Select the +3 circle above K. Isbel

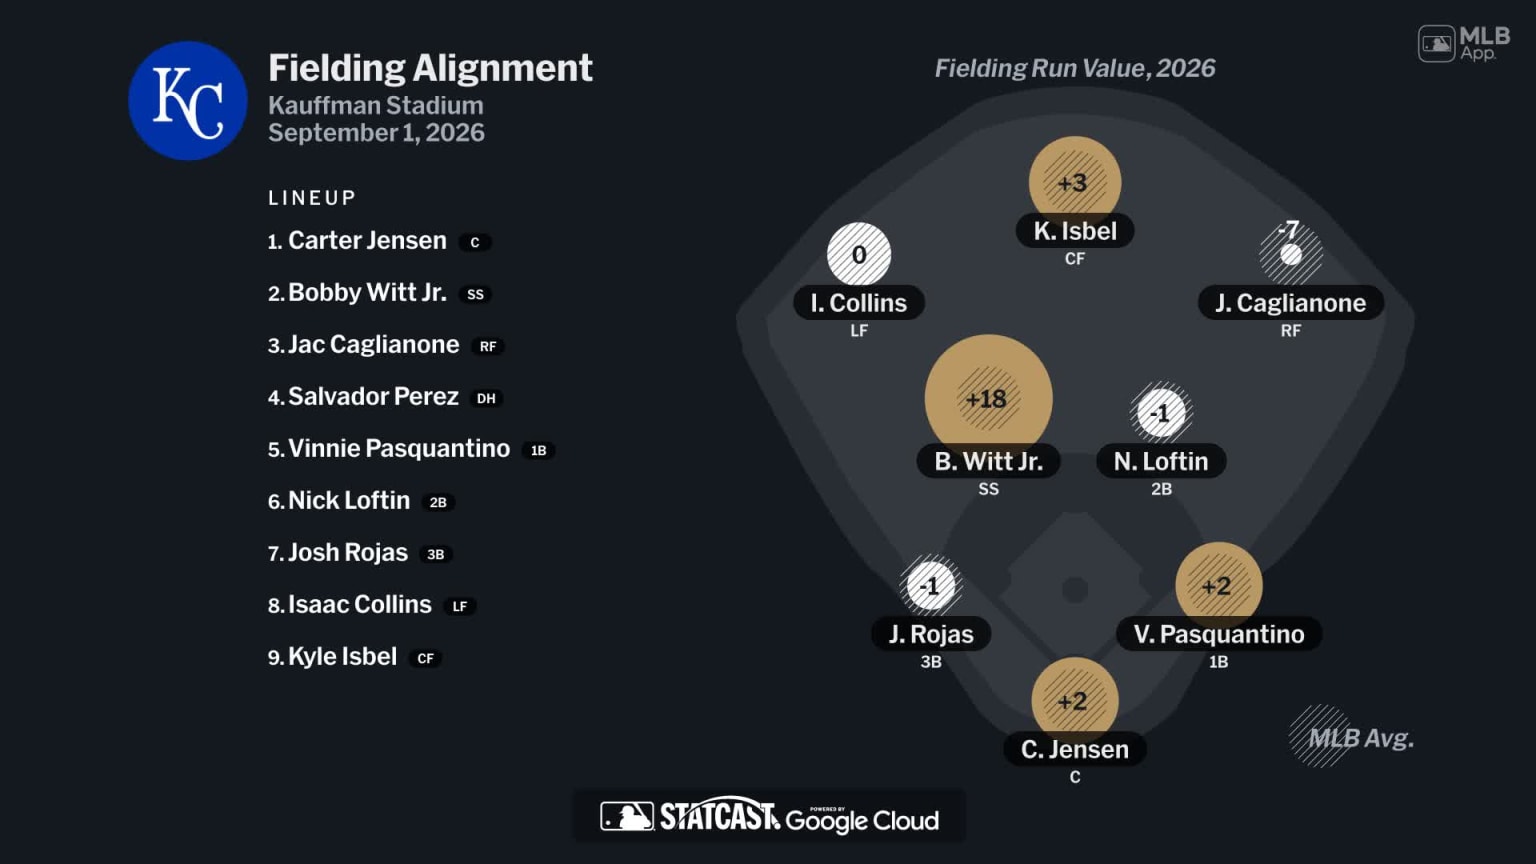pos(1074,182)
